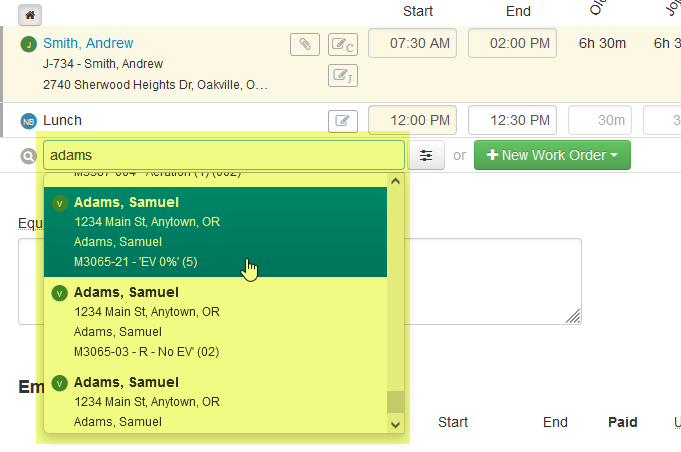Click the adams search text field
681x452 pixels.
pos(223,156)
